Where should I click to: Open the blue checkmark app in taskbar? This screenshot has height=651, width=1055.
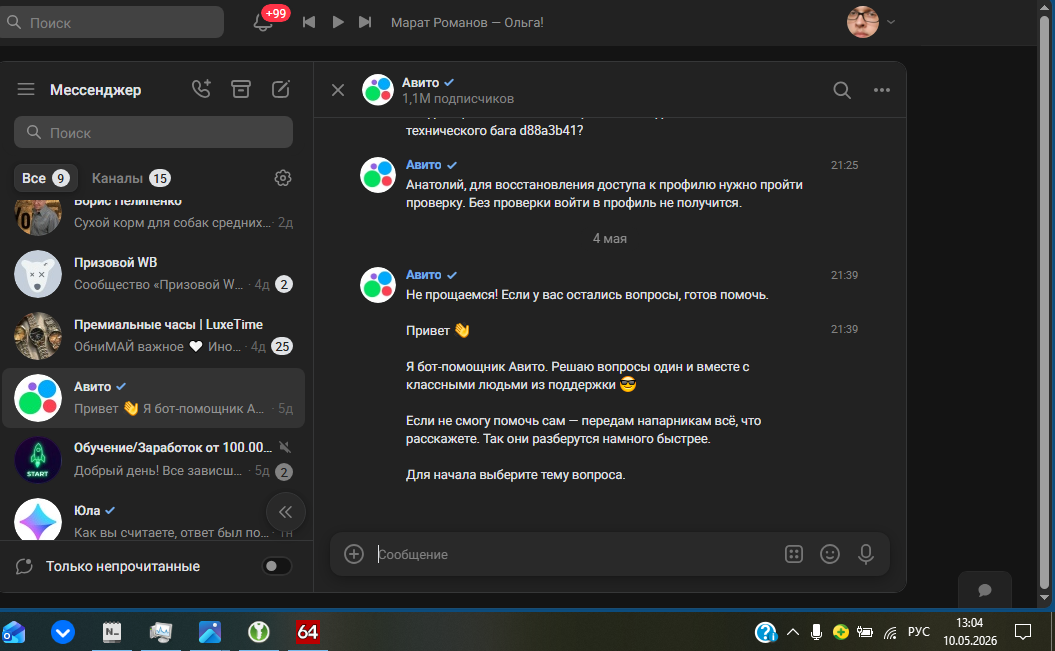point(63,632)
